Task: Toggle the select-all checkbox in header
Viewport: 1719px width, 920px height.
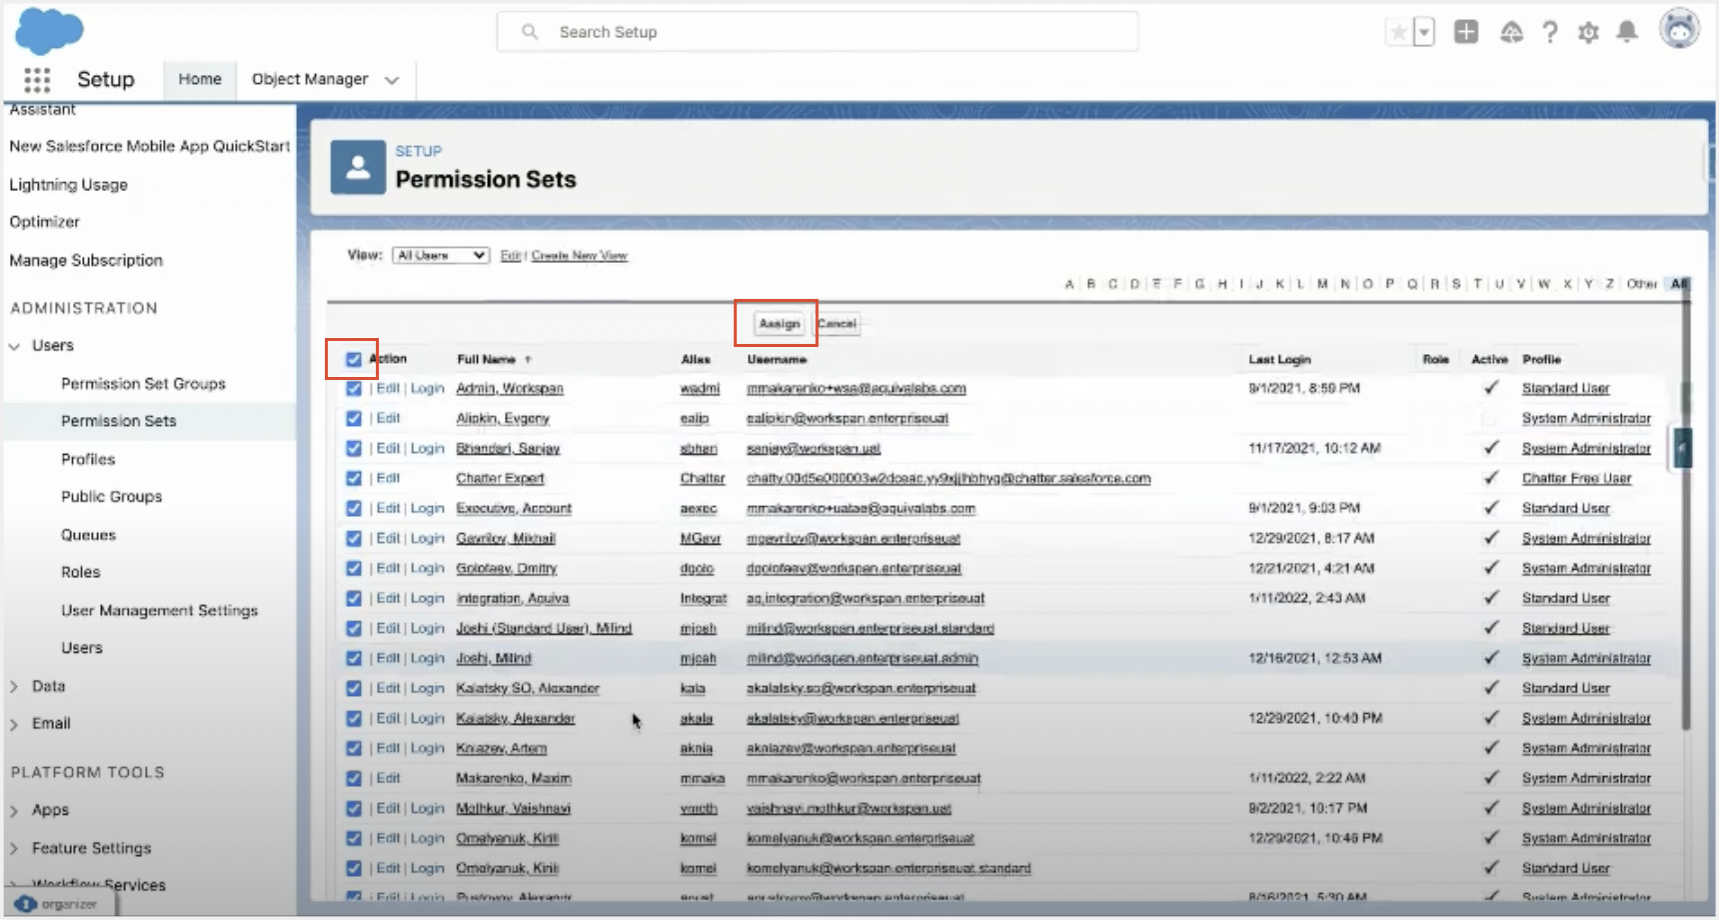Action: (x=354, y=359)
